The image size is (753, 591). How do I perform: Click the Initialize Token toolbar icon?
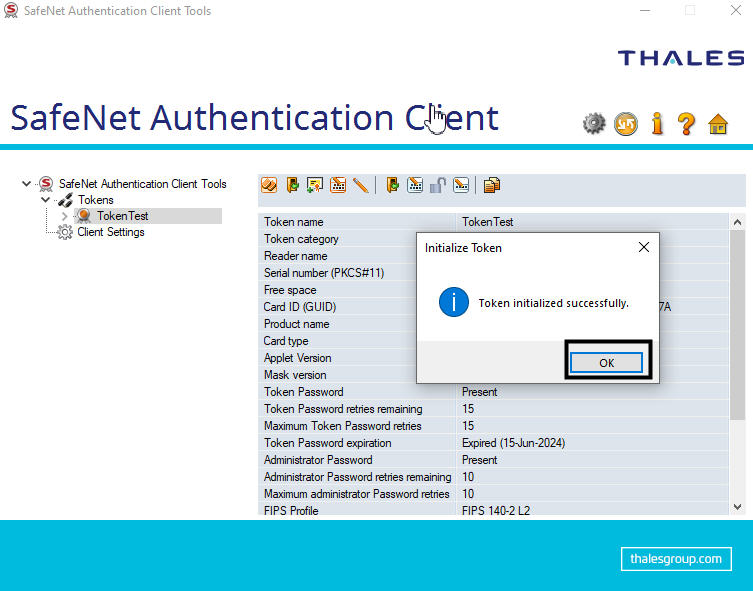pos(269,185)
